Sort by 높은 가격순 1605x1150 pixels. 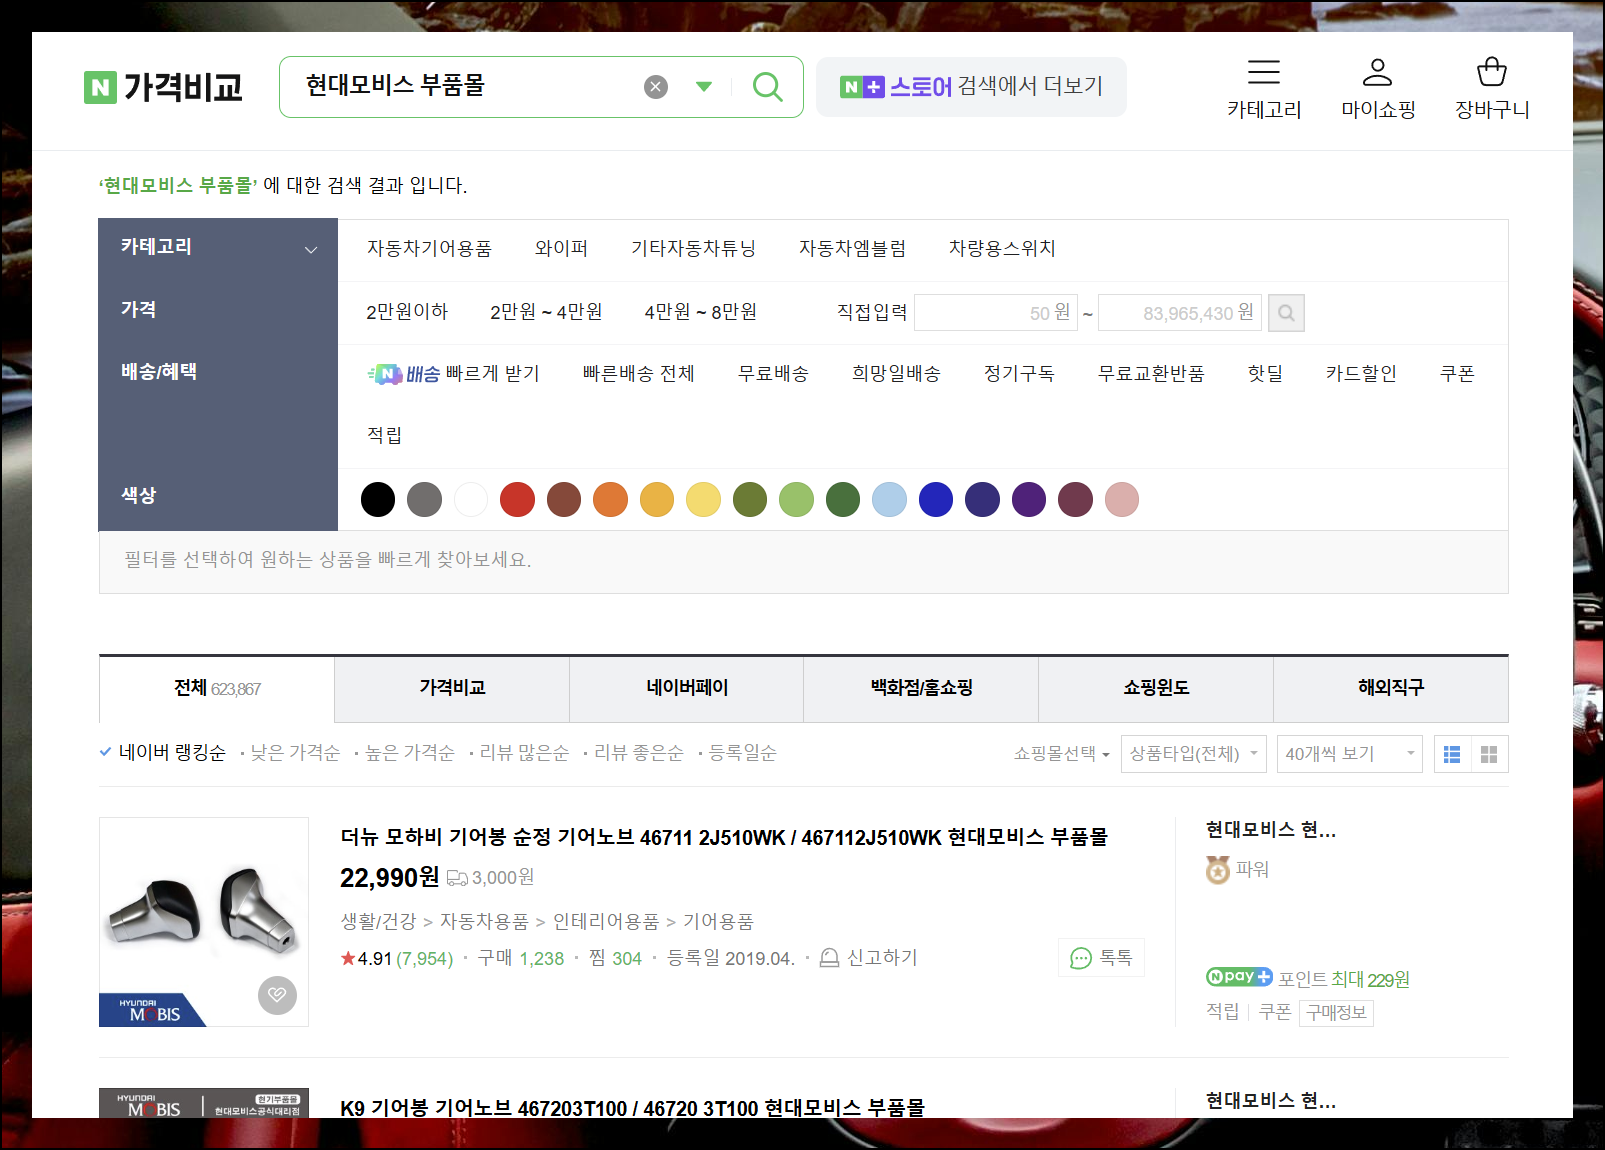point(410,753)
